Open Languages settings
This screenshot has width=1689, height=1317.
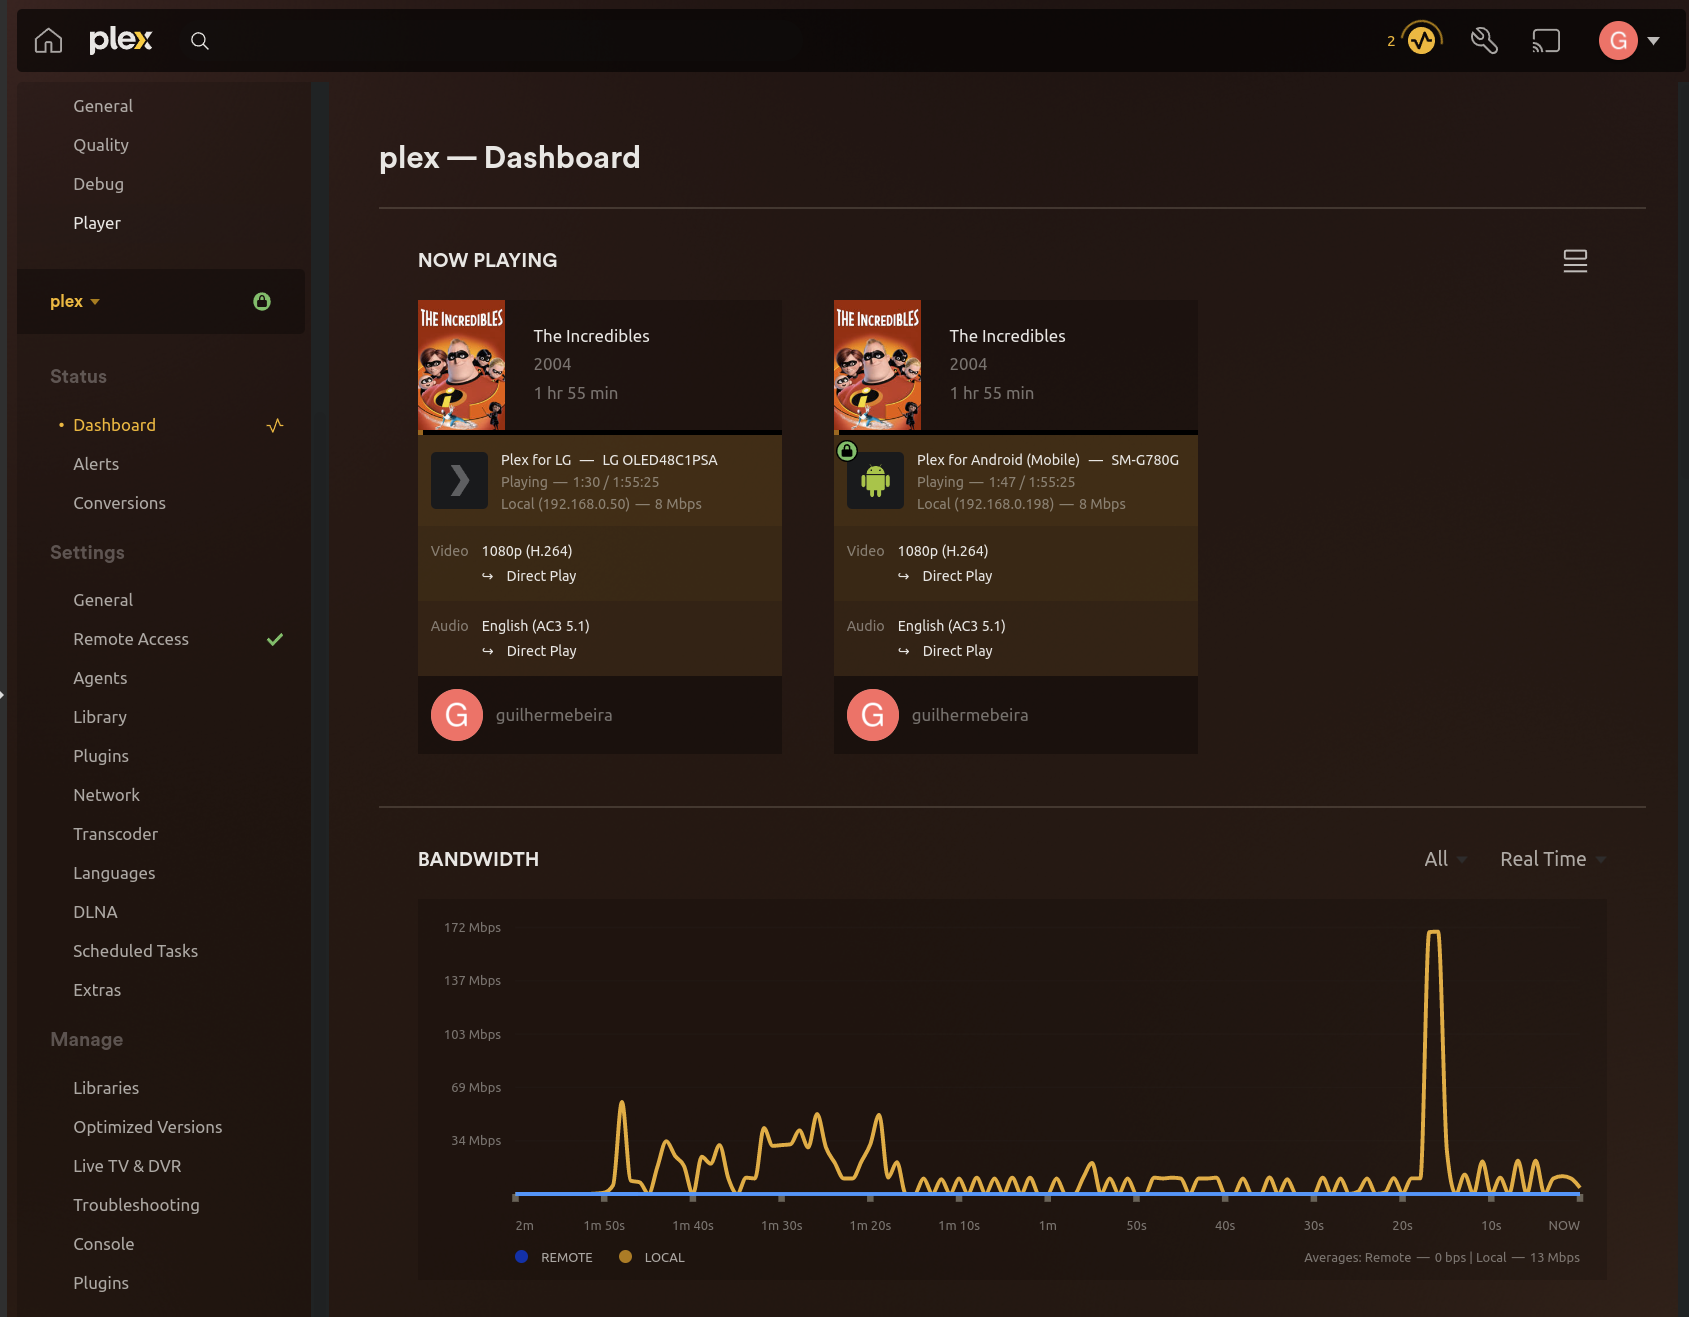pos(114,873)
